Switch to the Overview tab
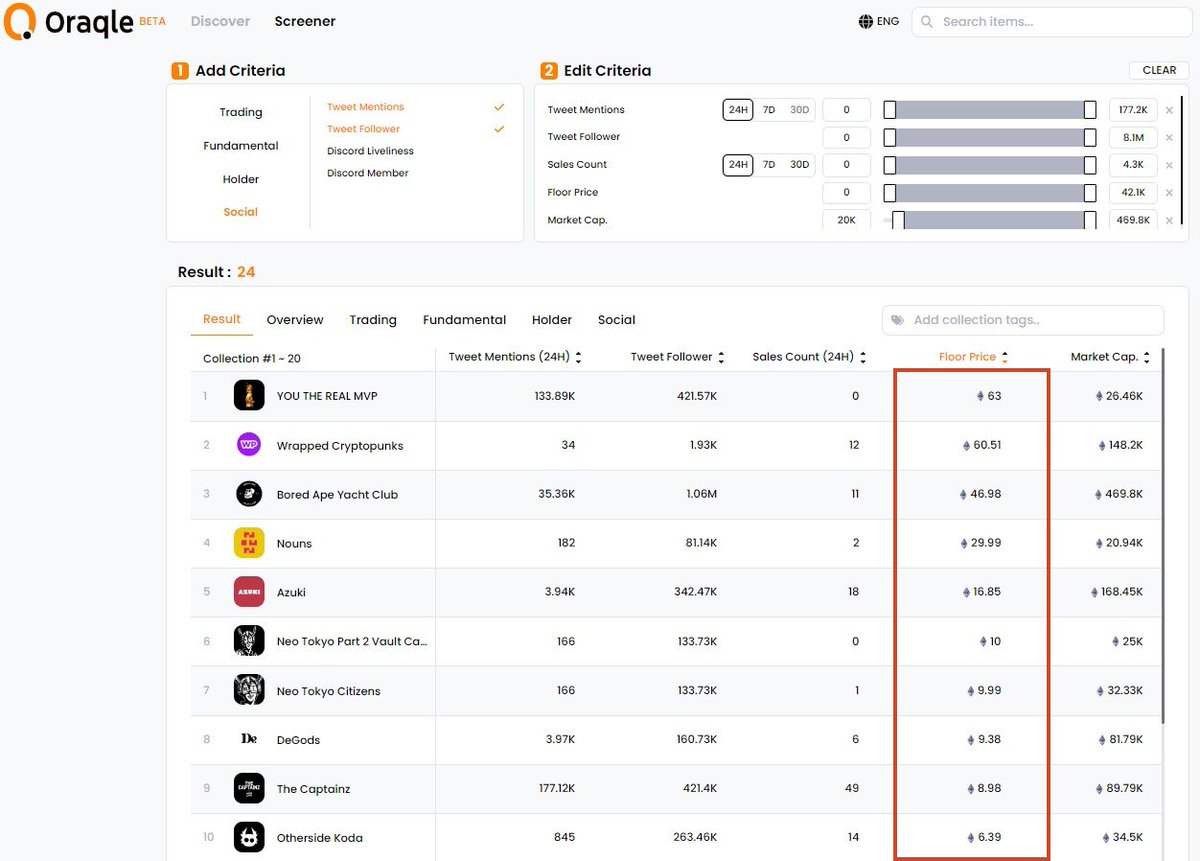The image size is (1200, 861). coord(295,320)
